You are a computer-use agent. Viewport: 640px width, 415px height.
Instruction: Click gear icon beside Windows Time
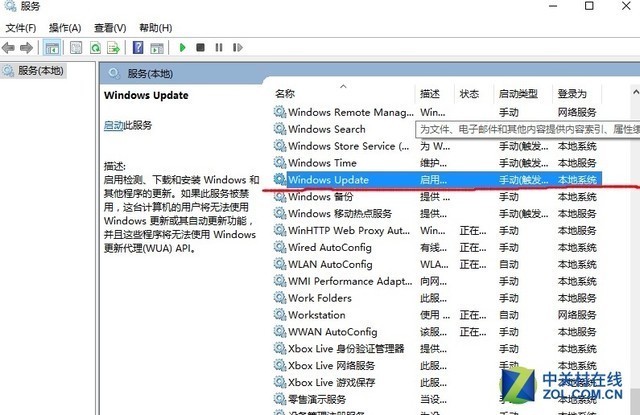coord(280,163)
